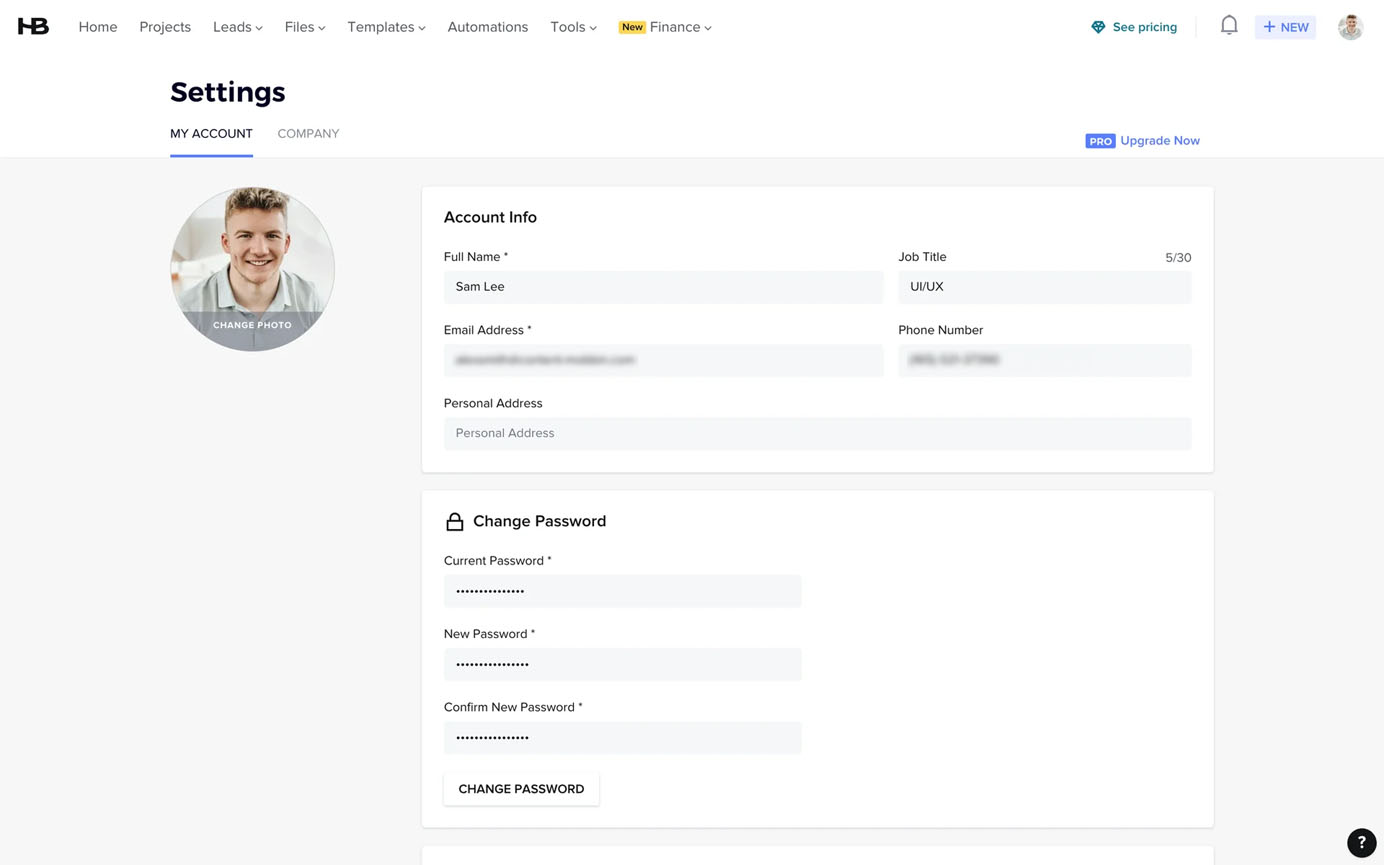
Task: Click the Upgrade Now link
Action: [x=1159, y=140]
